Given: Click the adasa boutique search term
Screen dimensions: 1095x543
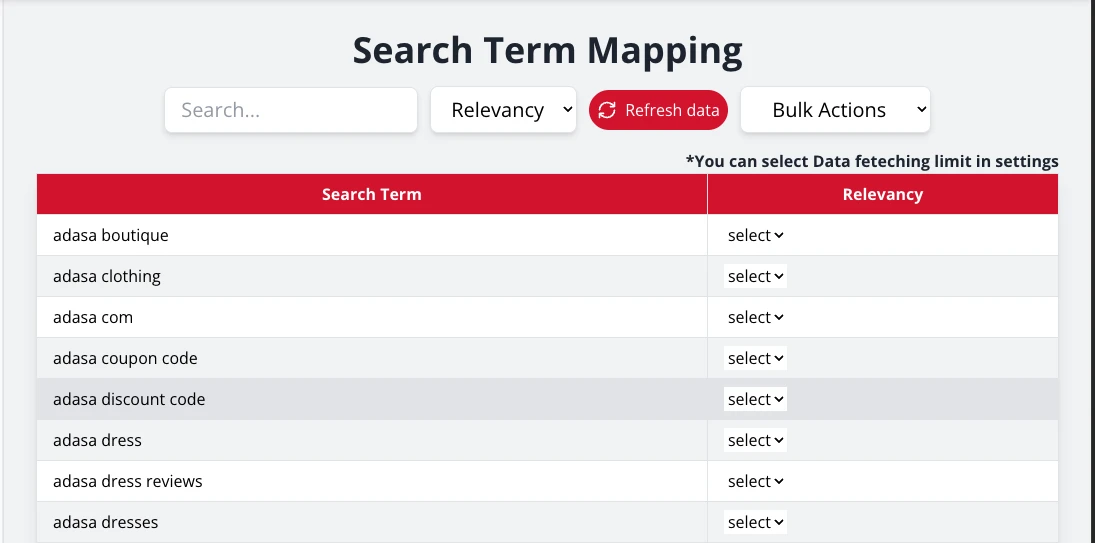Looking at the screenshot, I should point(111,236).
